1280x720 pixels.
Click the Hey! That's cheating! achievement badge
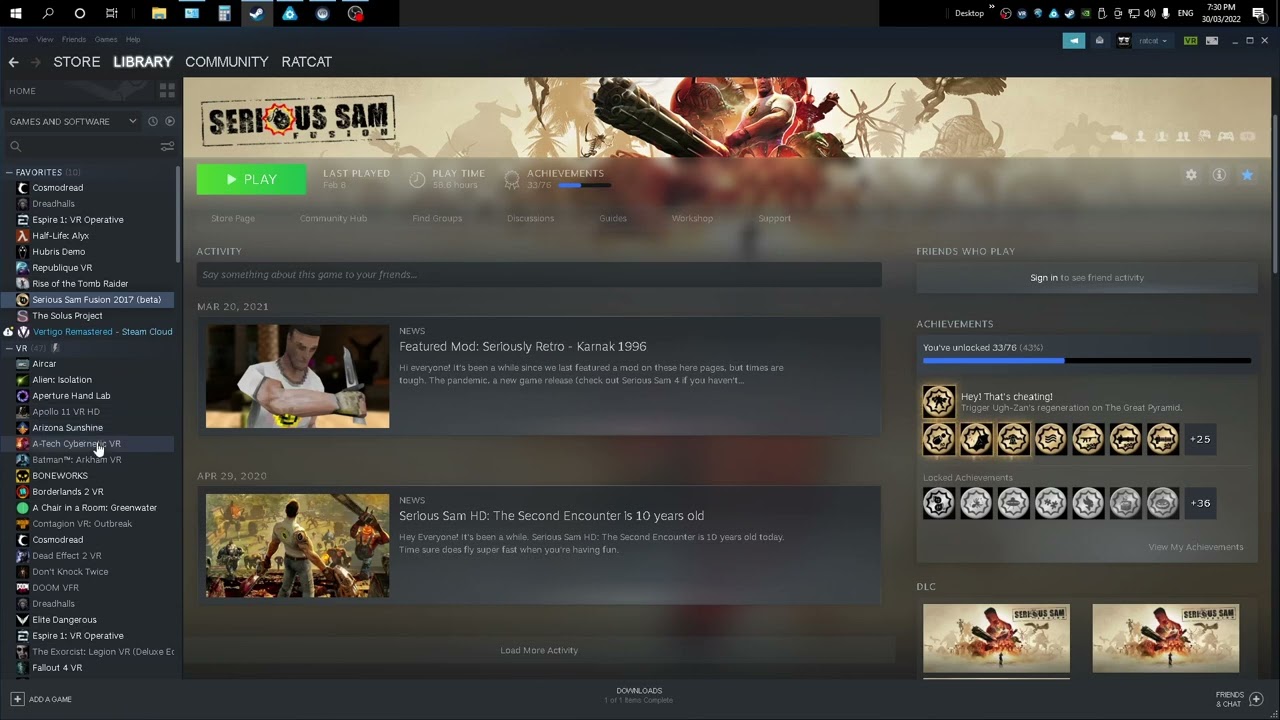938,401
